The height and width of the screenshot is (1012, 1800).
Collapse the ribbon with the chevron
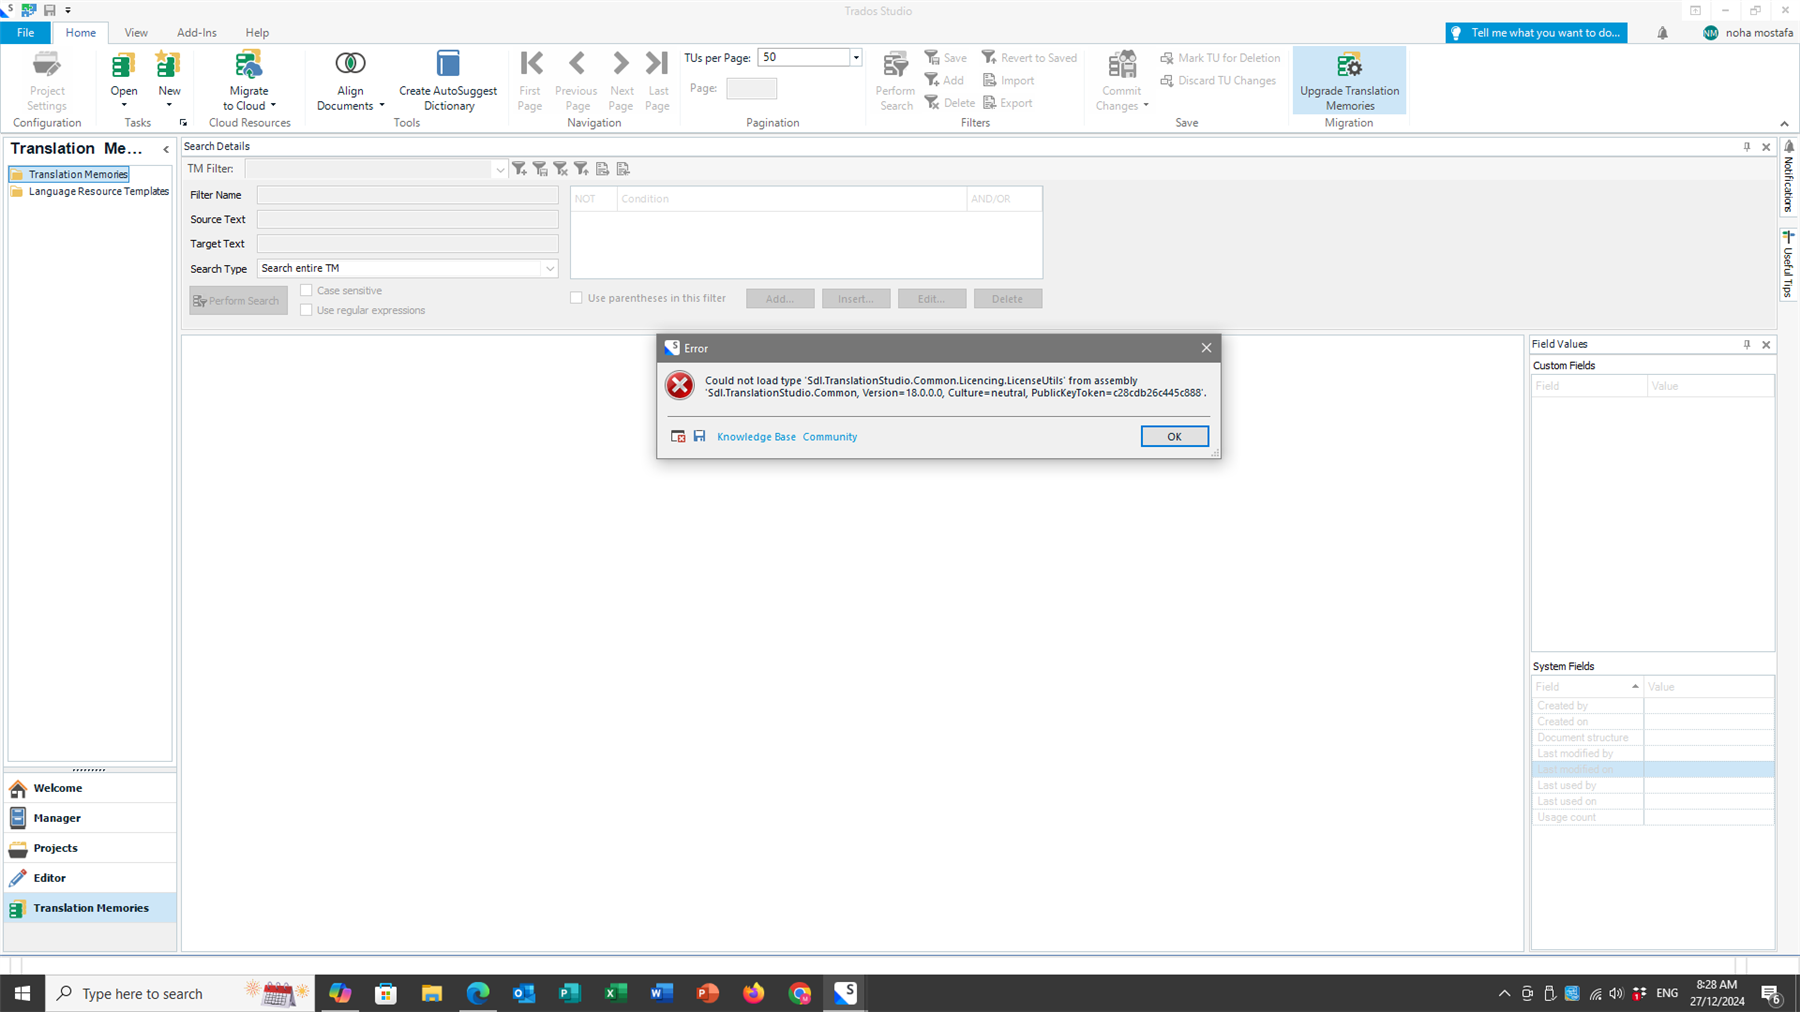(x=1784, y=124)
